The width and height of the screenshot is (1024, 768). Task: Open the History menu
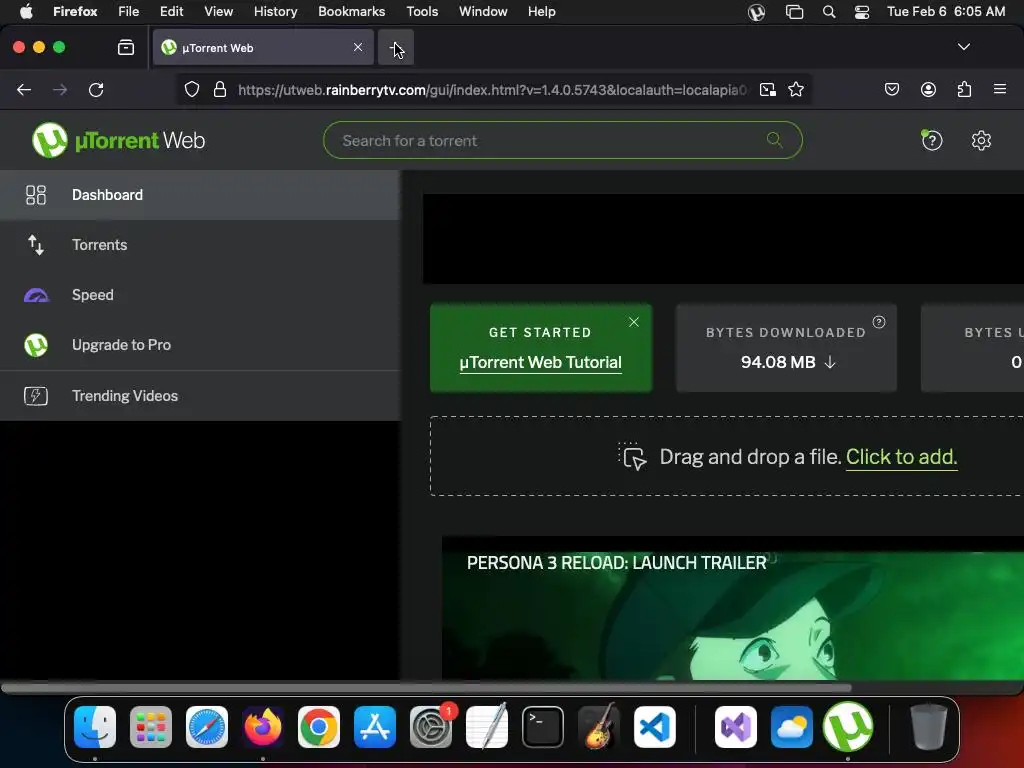click(x=275, y=11)
